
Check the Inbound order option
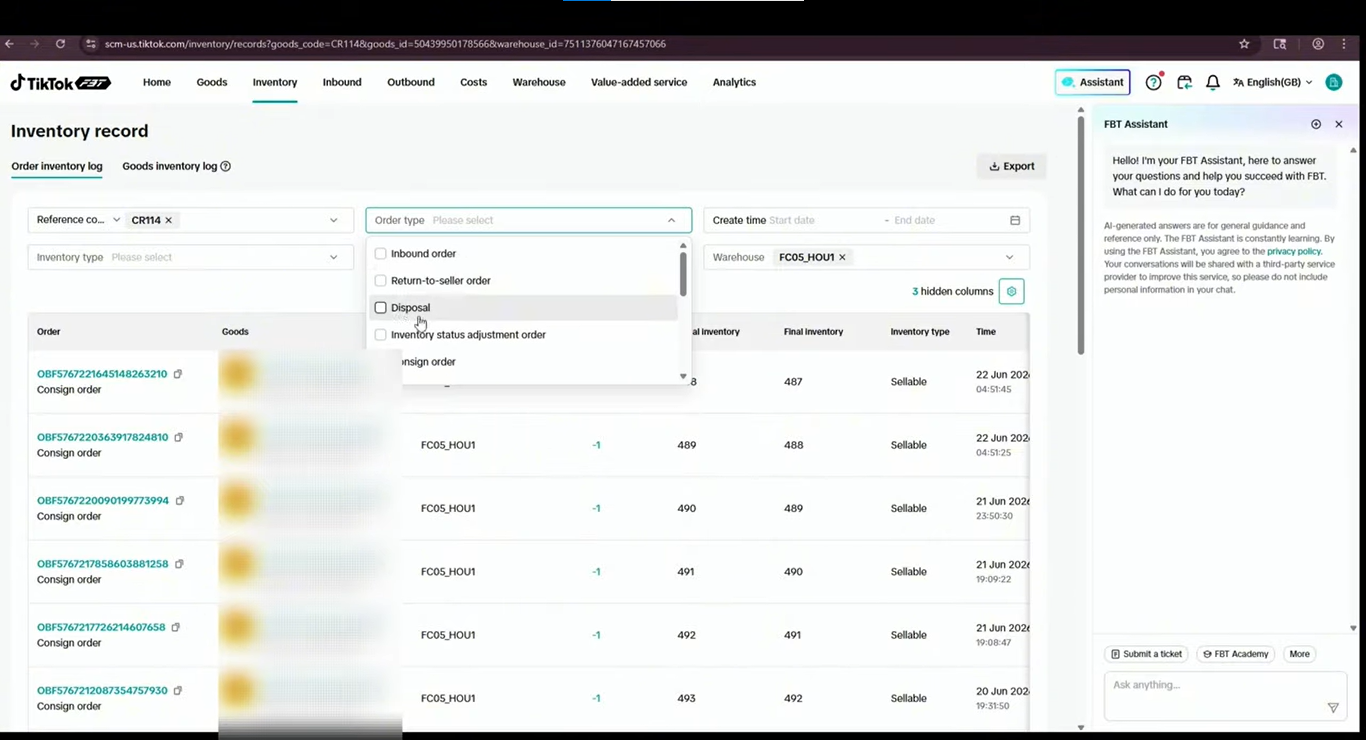380,254
